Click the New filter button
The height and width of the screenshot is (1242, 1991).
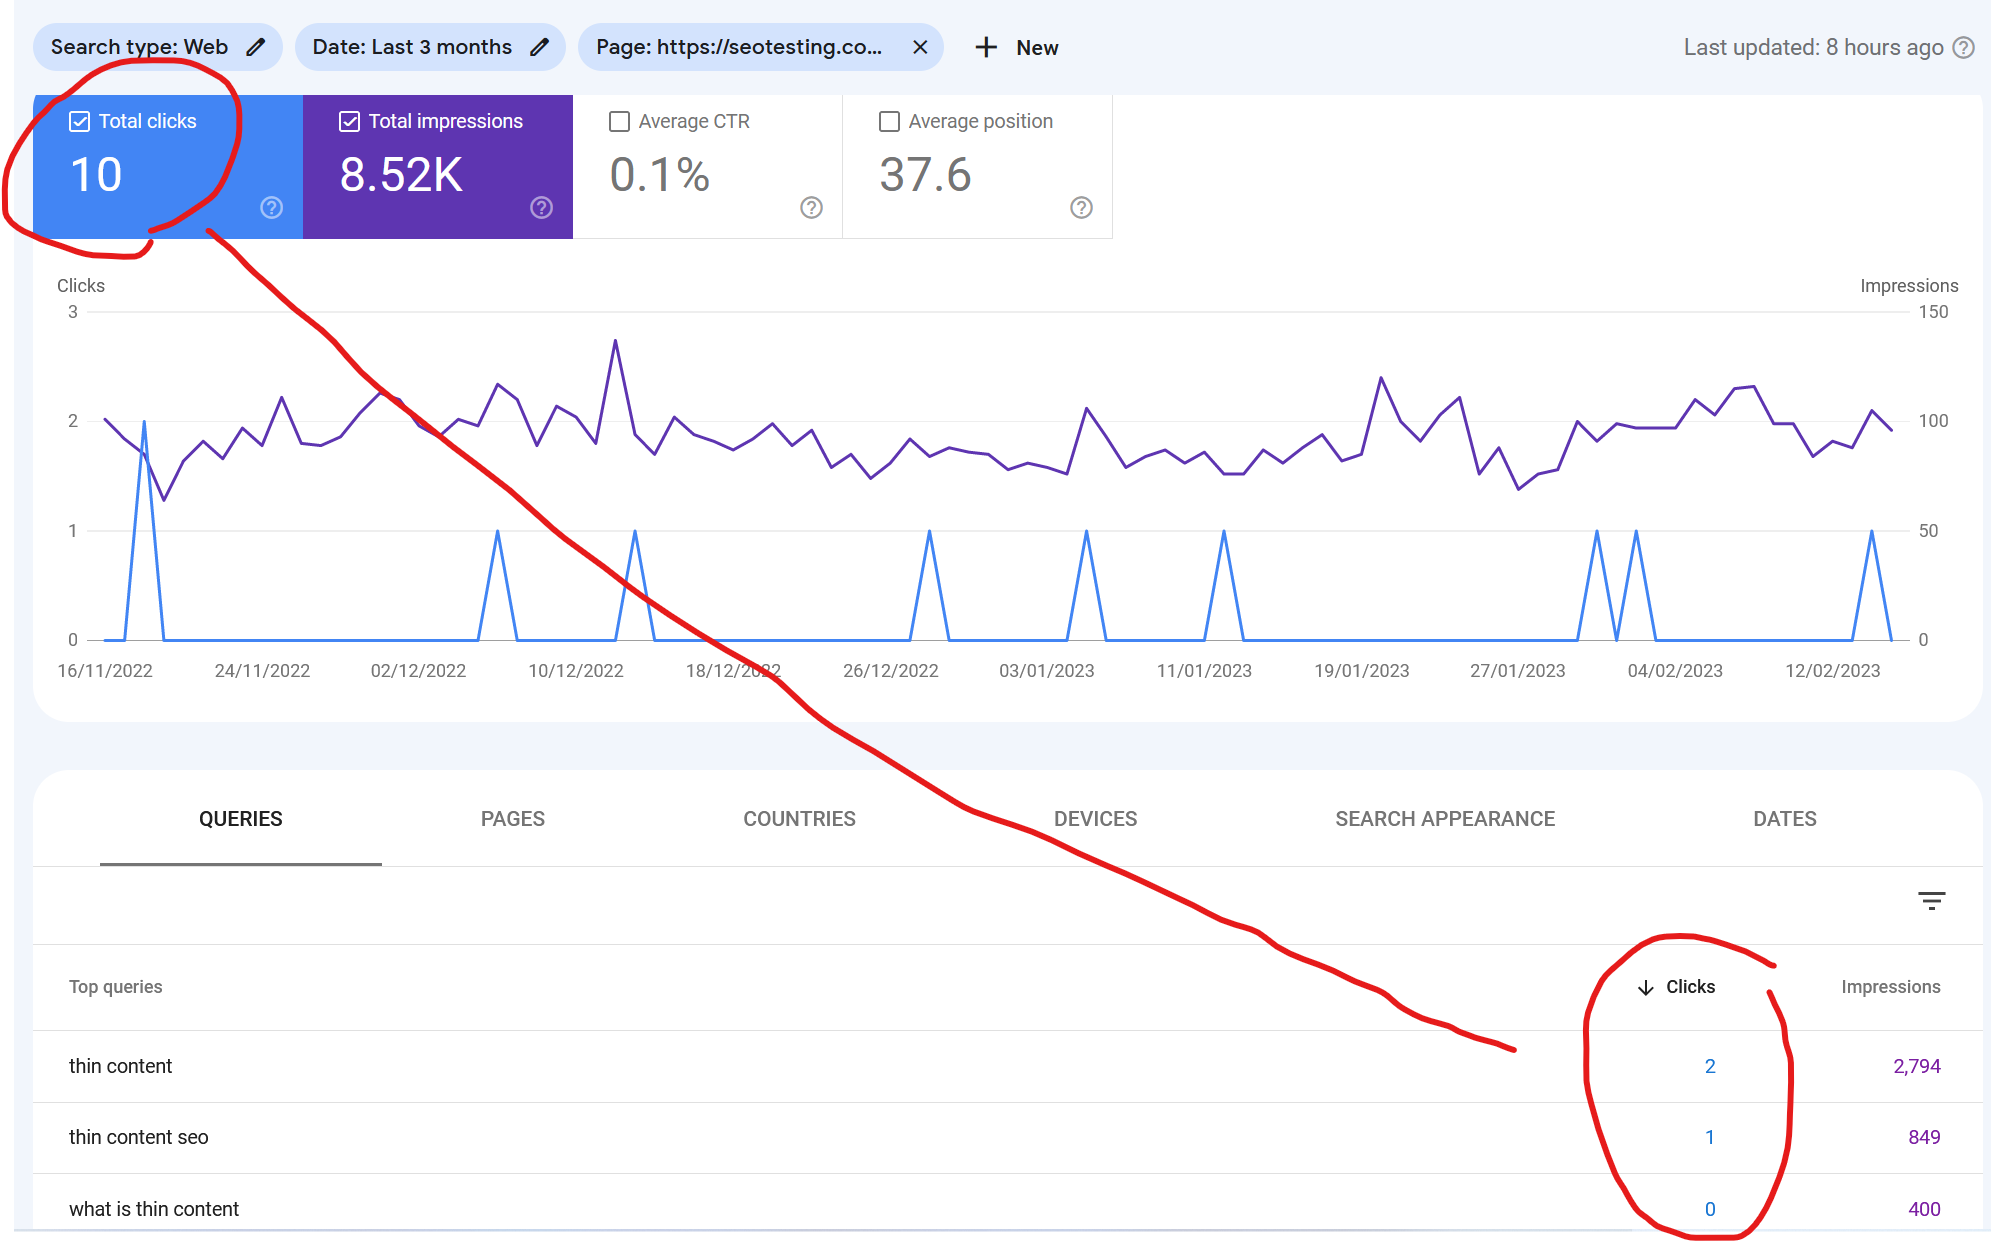click(1017, 47)
